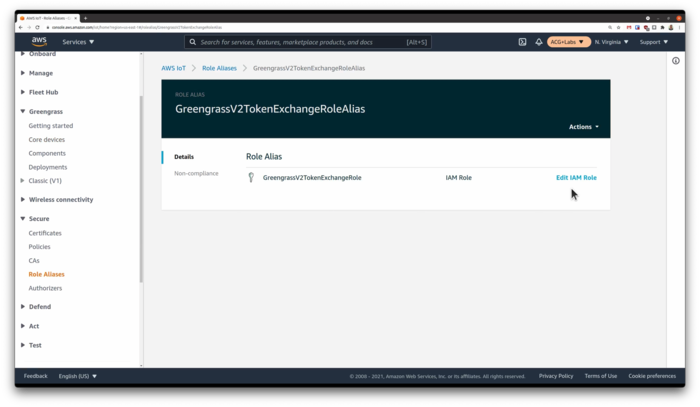
Task: Open the browser extensions puzzle icon
Action: (662, 27)
